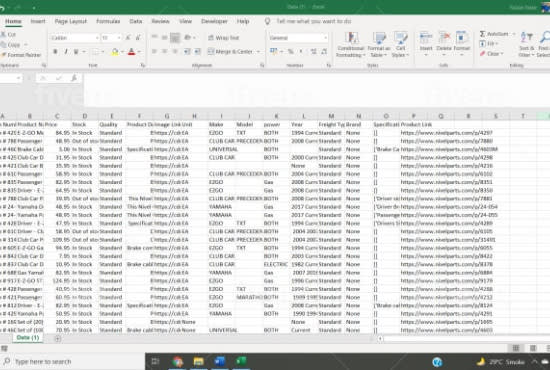The width and height of the screenshot is (550, 370).
Task: Switch to the Review tab
Action: pos(160,21)
